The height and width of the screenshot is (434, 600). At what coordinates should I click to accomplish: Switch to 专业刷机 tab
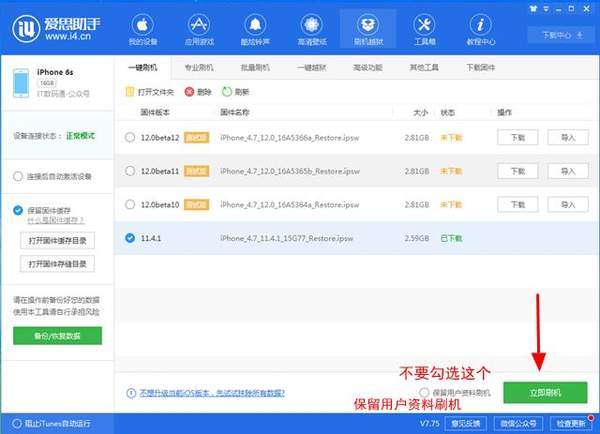tap(199, 68)
